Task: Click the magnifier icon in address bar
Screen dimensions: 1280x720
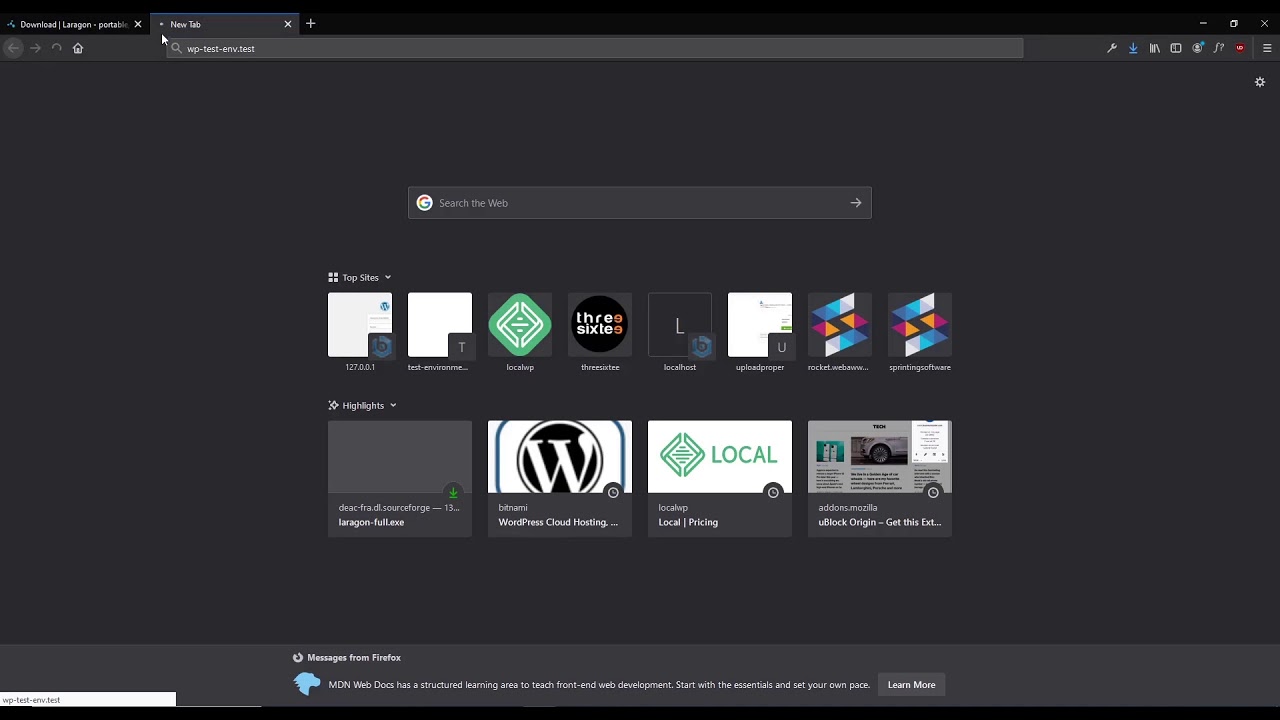Action: click(x=177, y=48)
